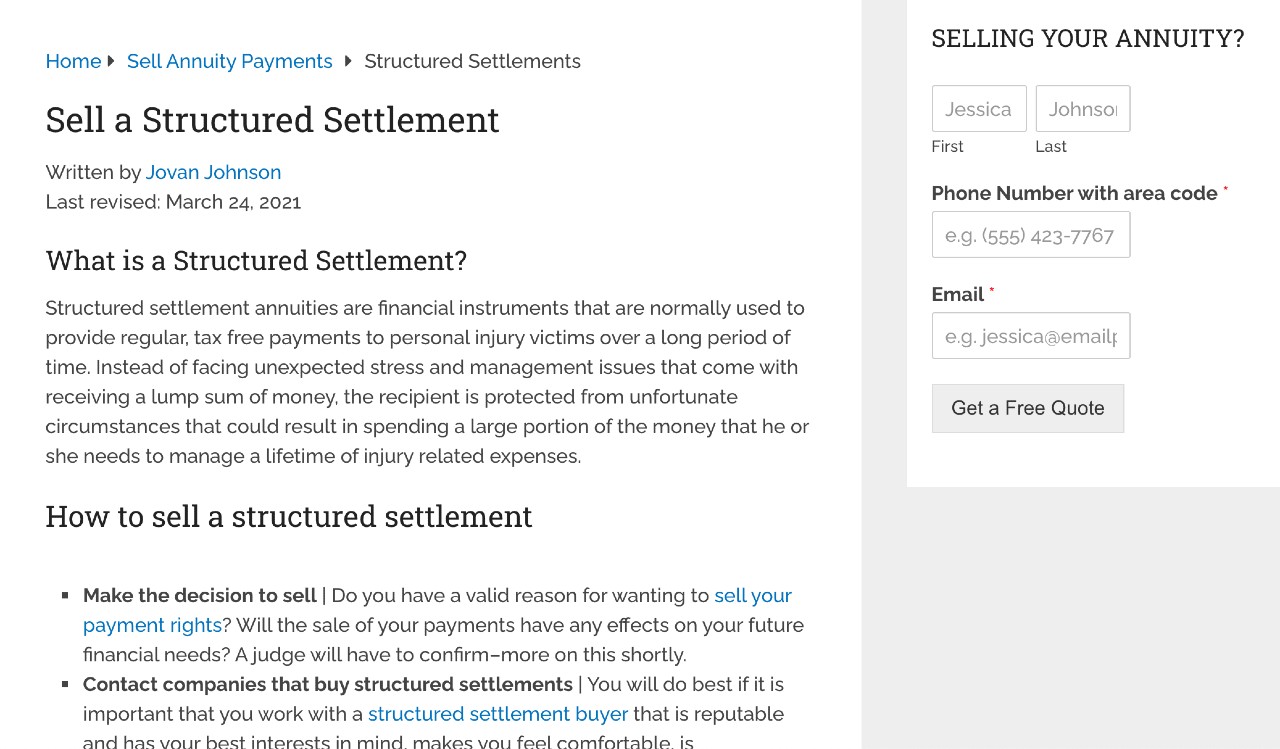Image resolution: width=1280 pixels, height=749 pixels.
Task: Select the 'Sell a Structured Settlement' heading
Action: (x=272, y=120)
